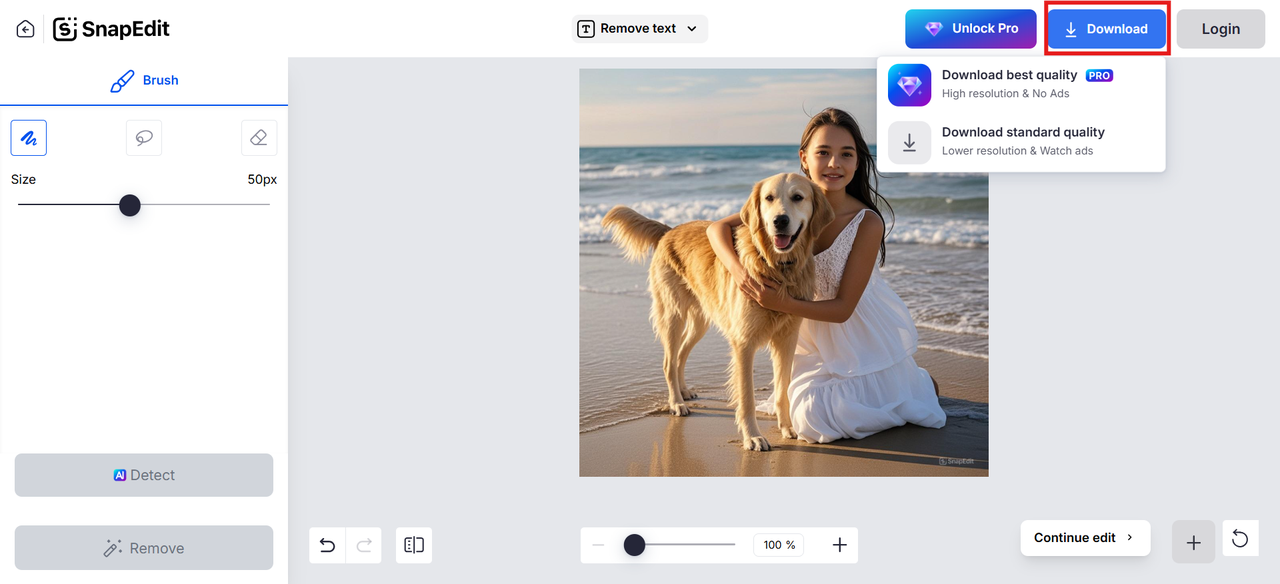Screen dimensions: 1280x584
Task: Go back using the back arrow icon
Action: pos(25,29)
